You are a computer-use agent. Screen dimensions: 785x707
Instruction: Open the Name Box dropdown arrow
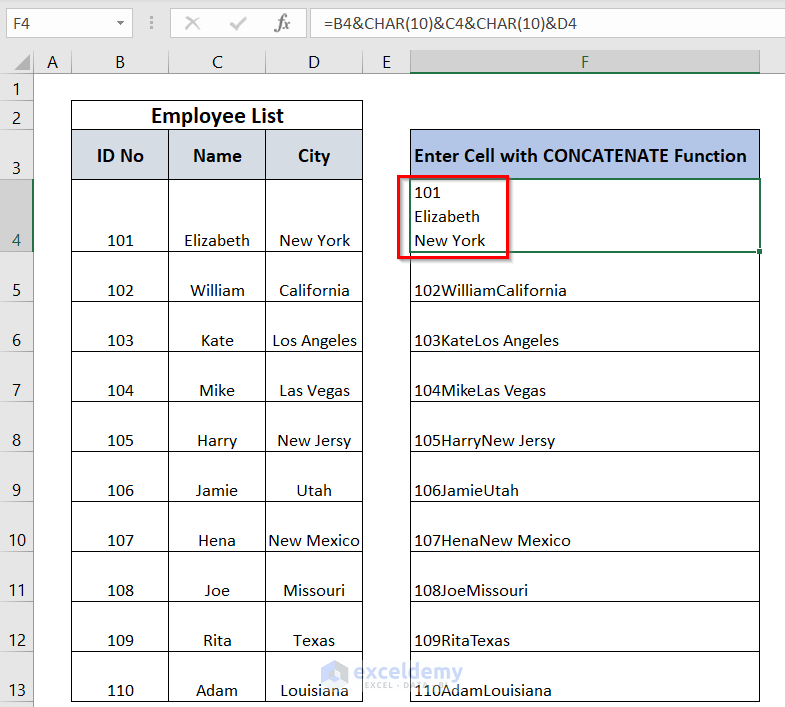pos(120,23)
